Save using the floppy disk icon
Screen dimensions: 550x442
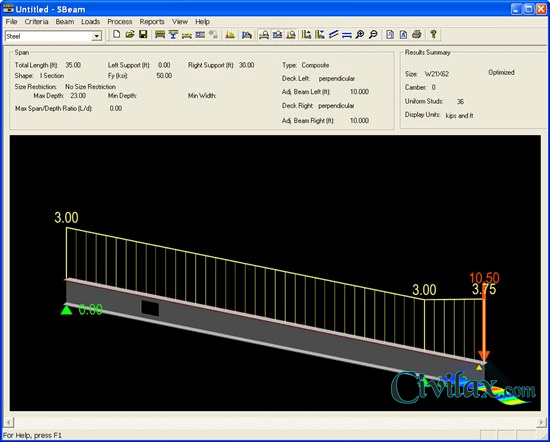point(143,34)
